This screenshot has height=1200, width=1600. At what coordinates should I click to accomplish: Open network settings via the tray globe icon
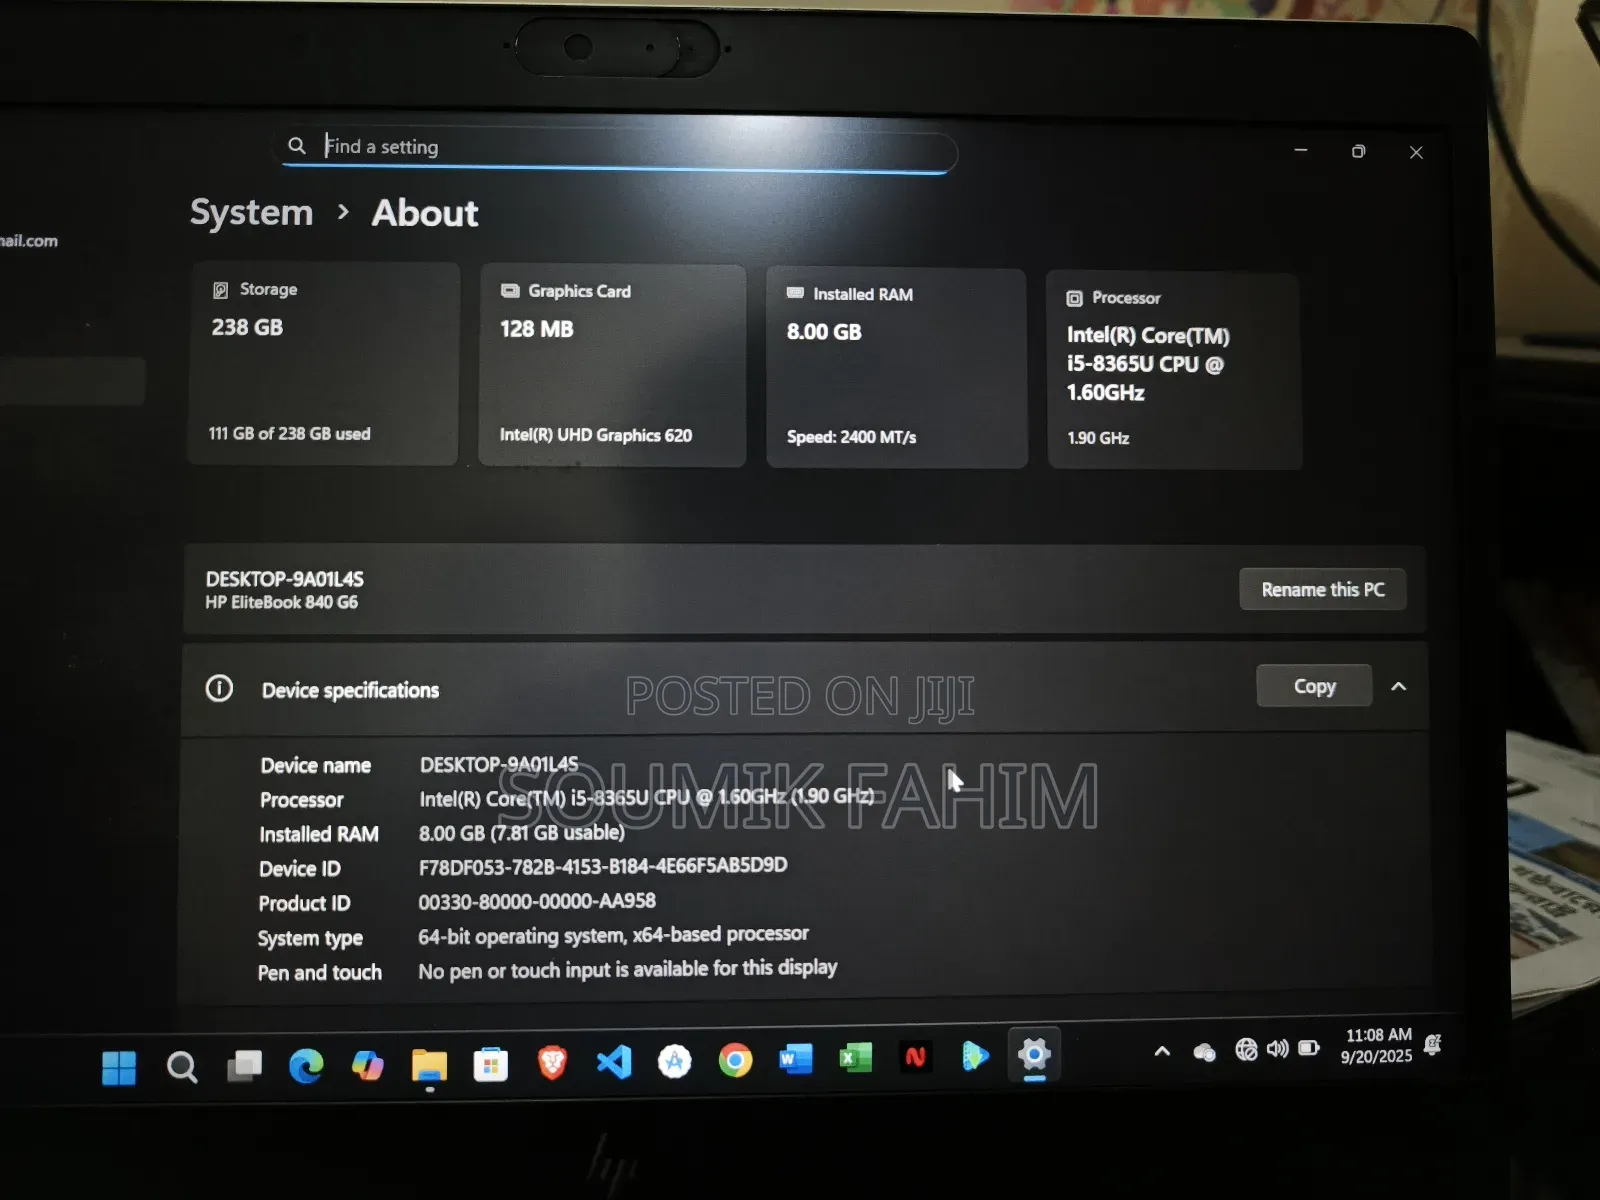pyautogui.click(x=1245, y=1048)
